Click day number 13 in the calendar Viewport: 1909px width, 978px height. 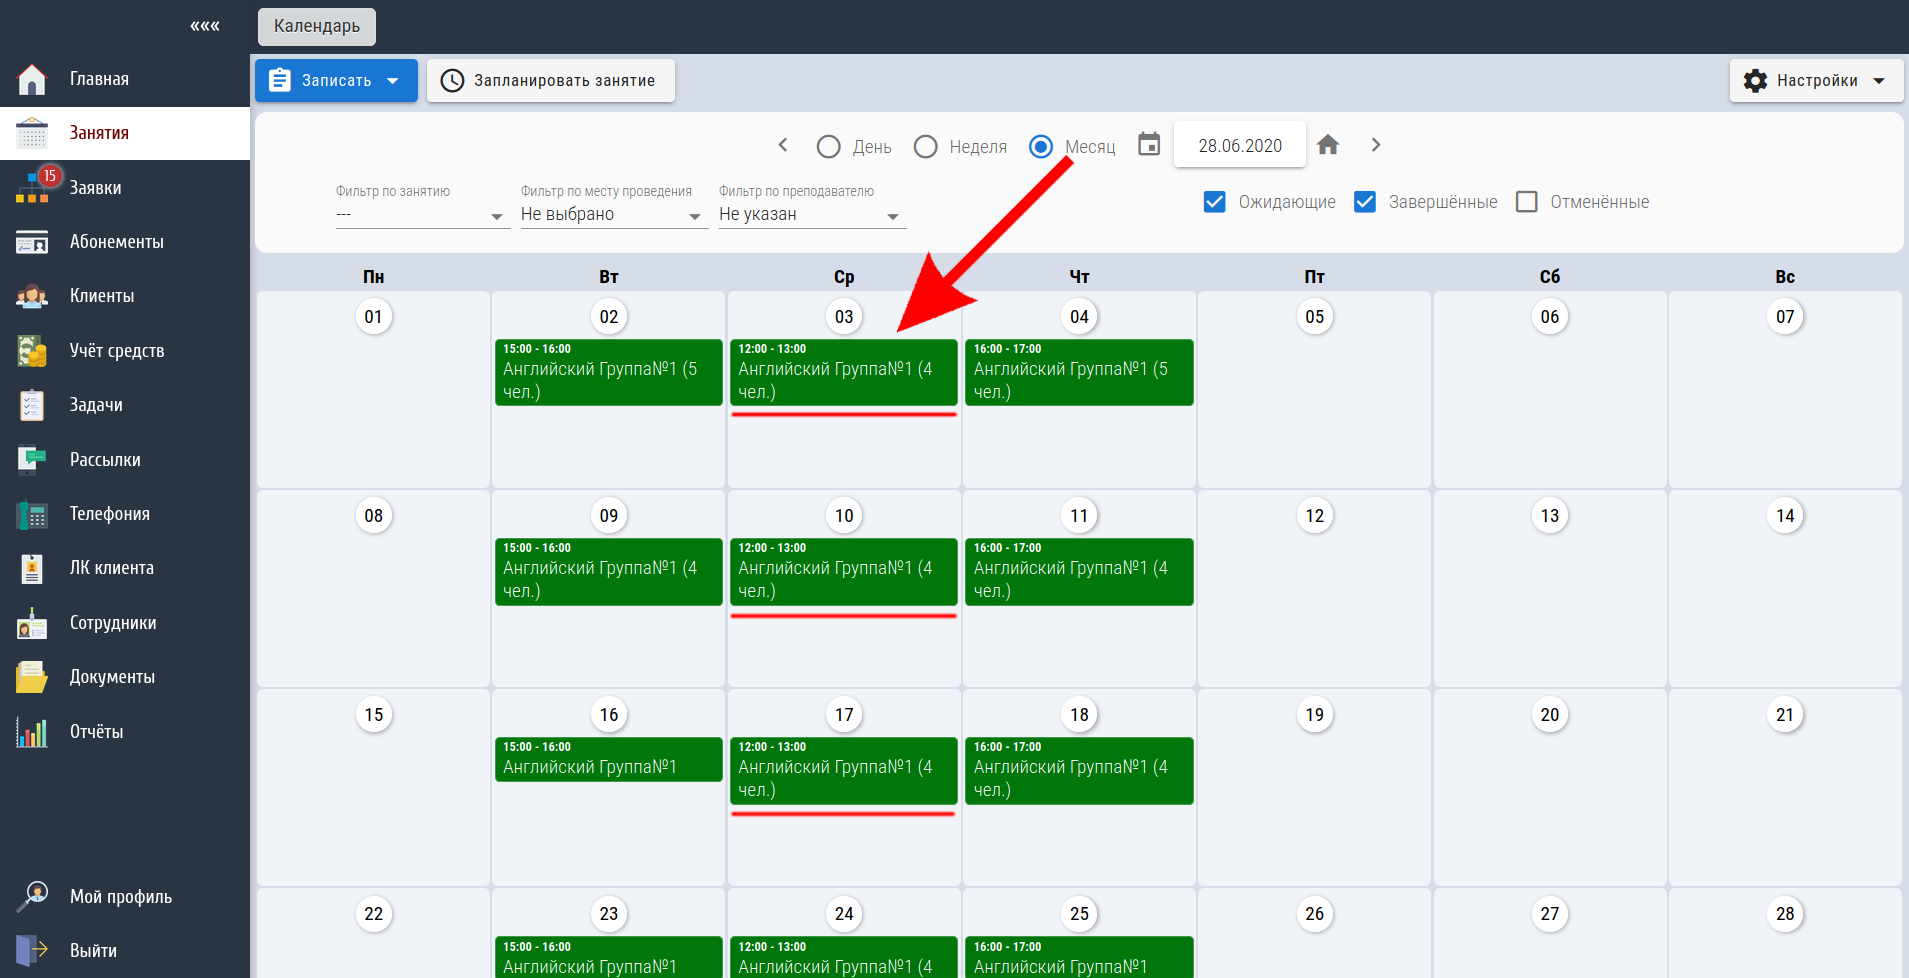point(1550,516)
